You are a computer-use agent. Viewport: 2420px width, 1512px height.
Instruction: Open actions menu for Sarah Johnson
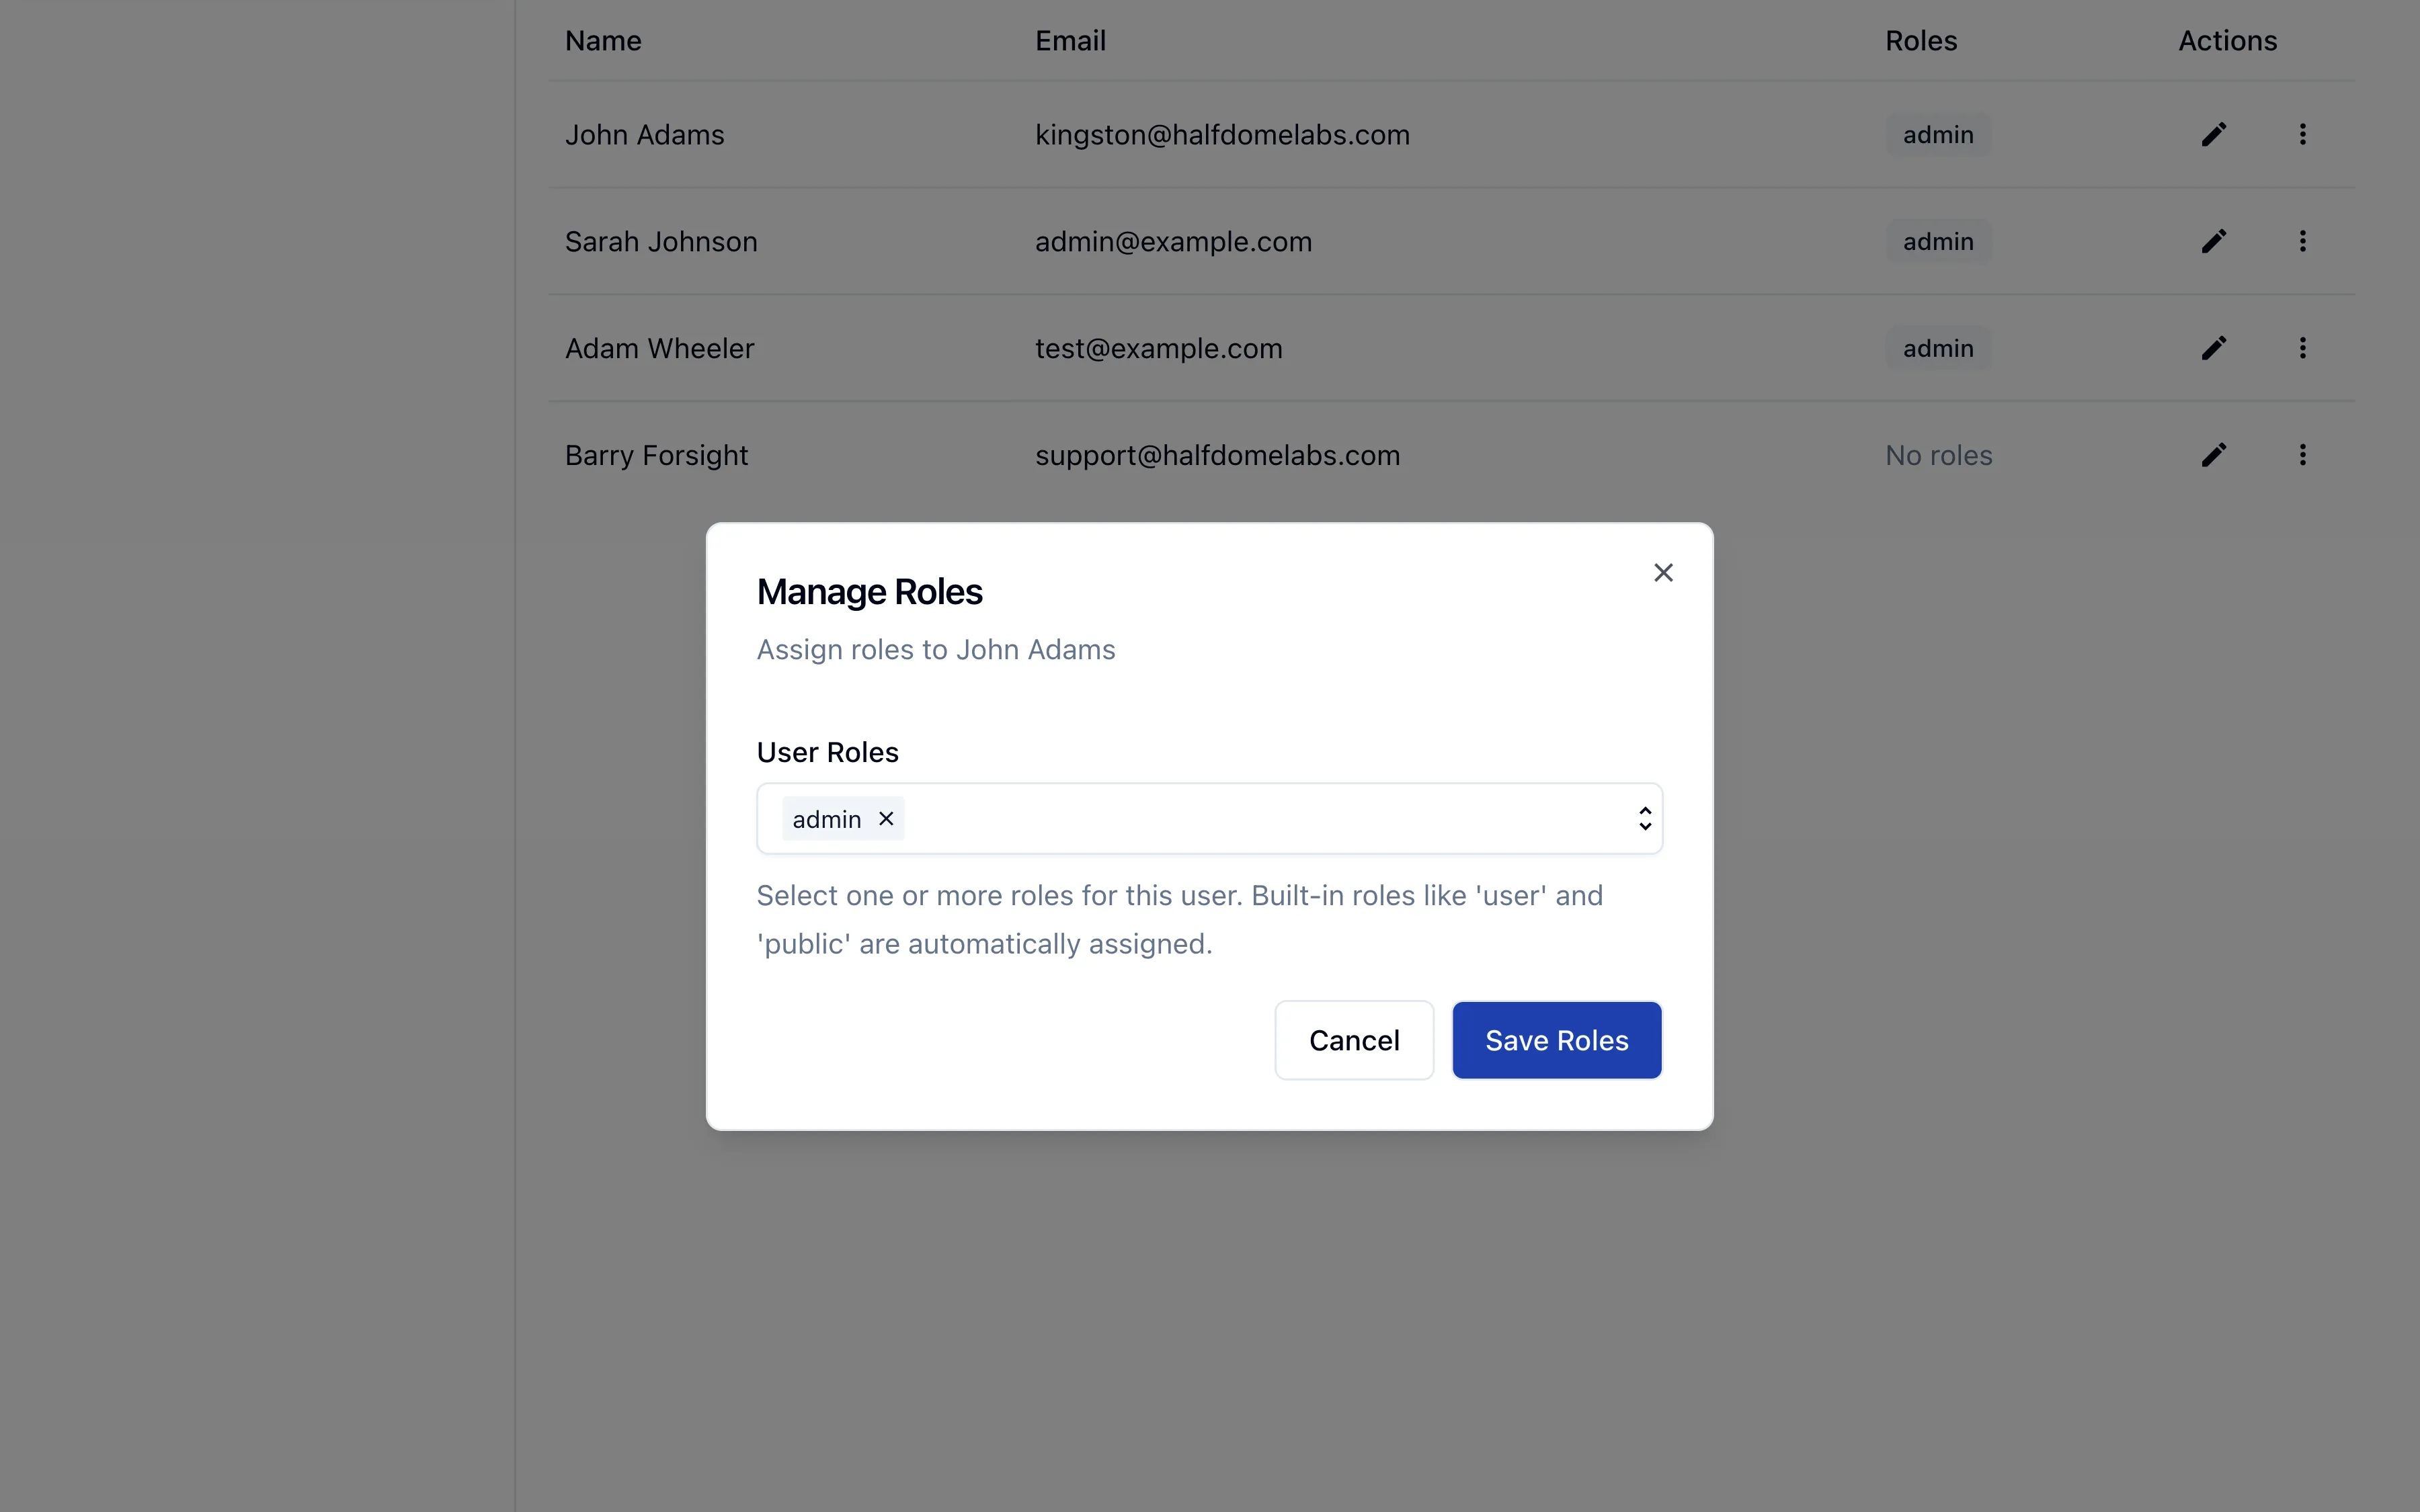(2303, 241)
